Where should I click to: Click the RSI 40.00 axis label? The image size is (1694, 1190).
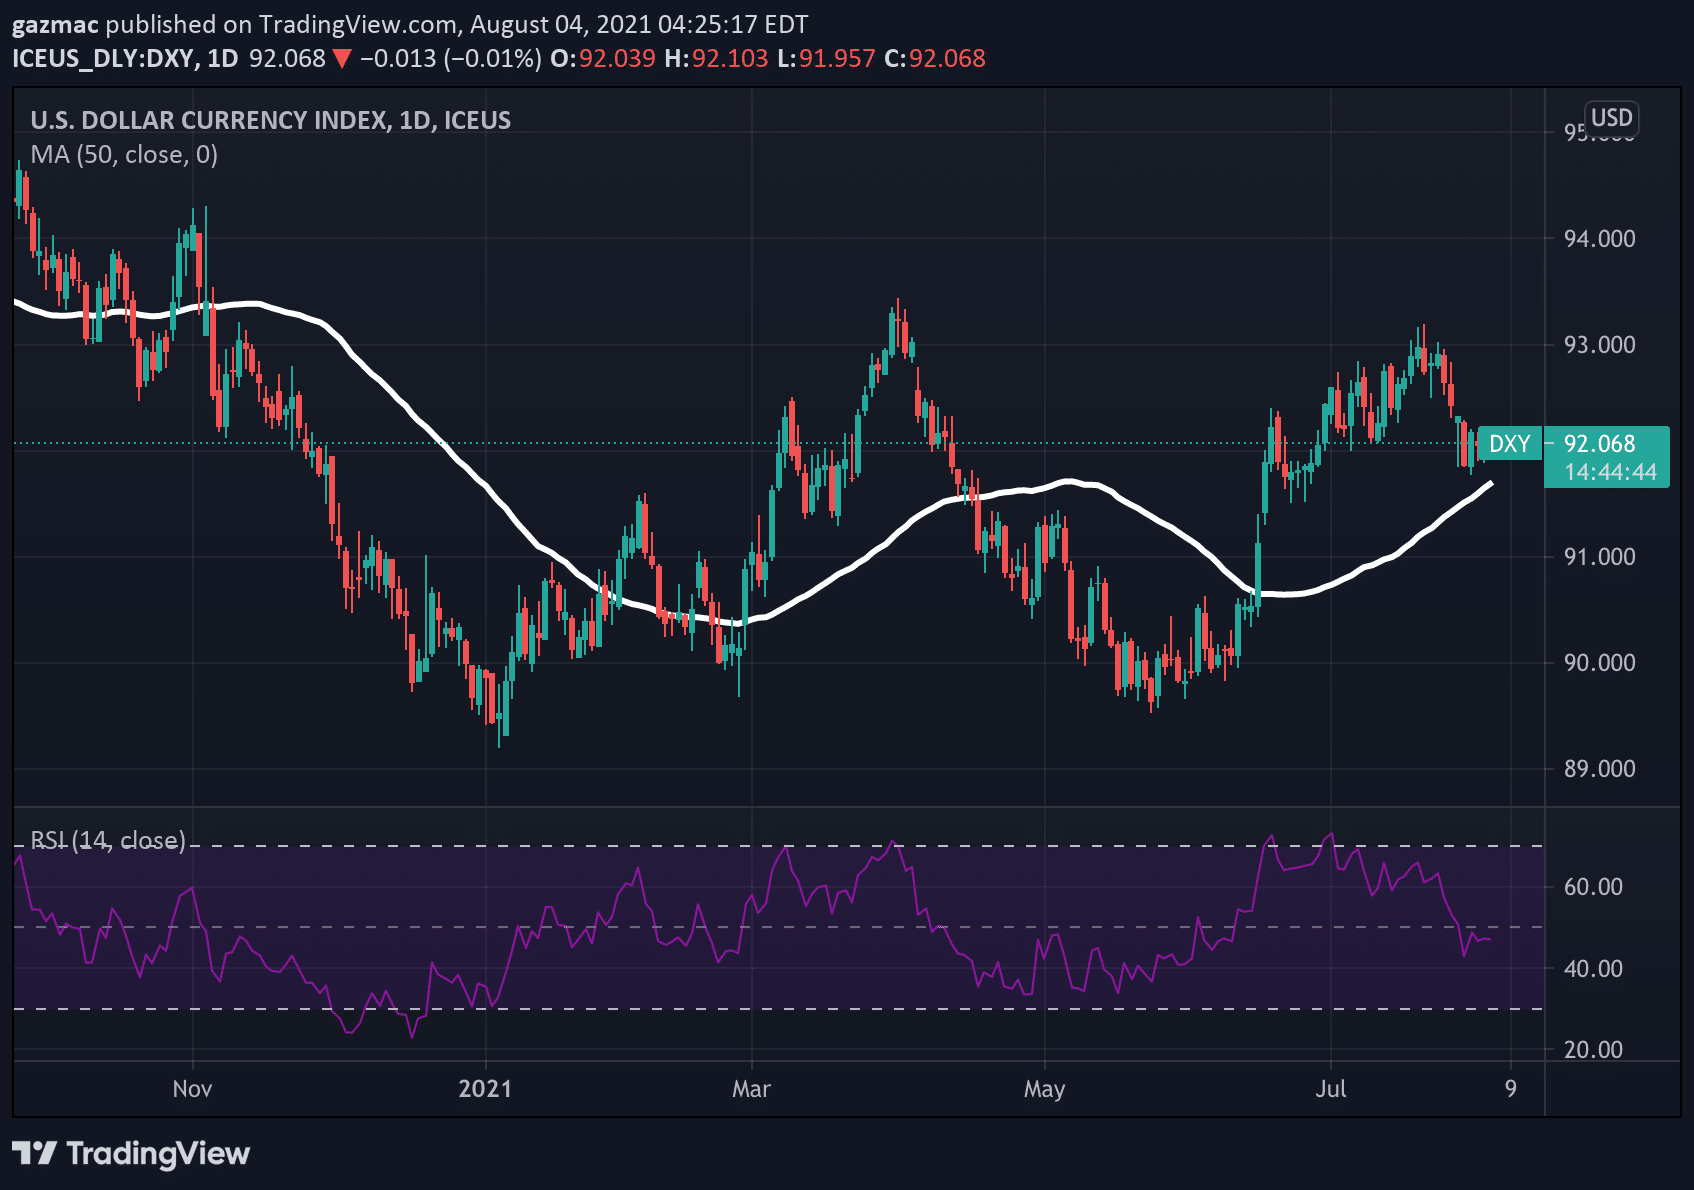pos(1593,968)
